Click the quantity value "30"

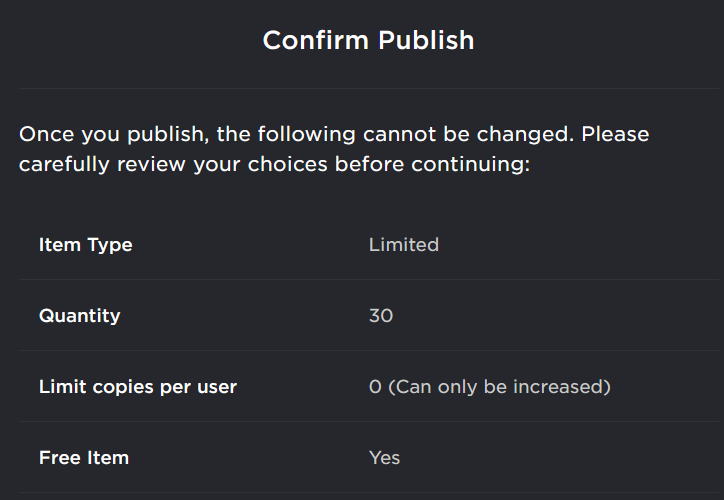pyautogui.click(x=380, y=316)
